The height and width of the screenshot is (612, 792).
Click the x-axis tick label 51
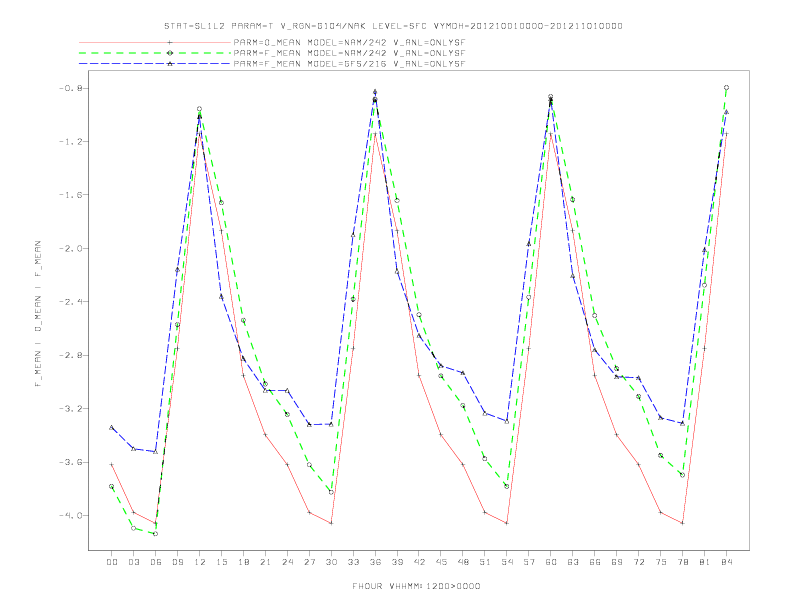[x=485, y=562]
